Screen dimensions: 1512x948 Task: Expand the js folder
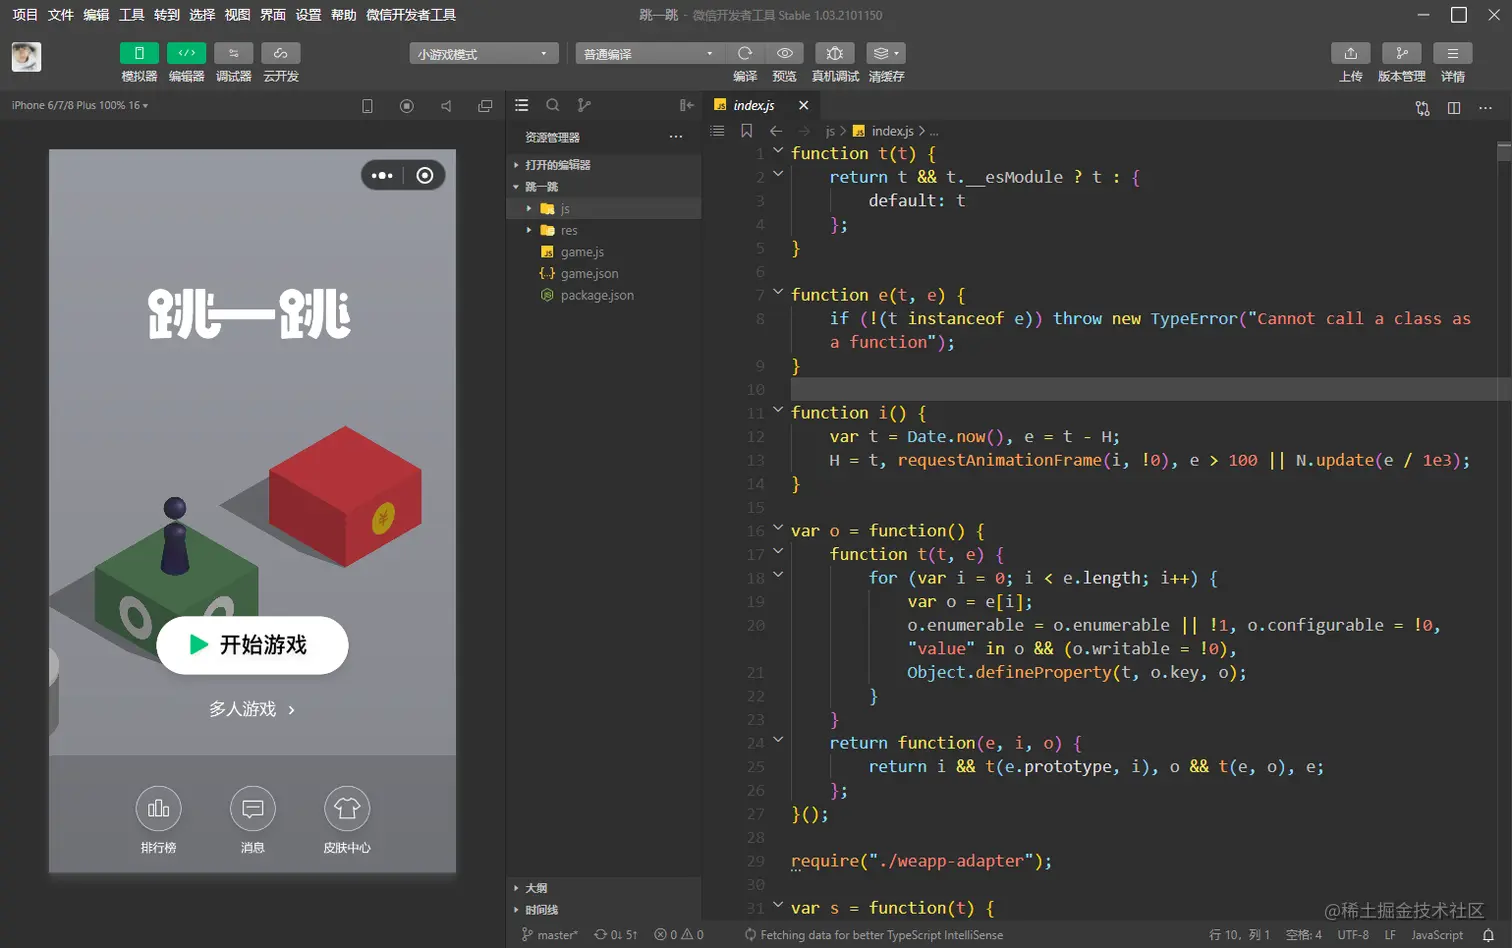coord(604,209)
